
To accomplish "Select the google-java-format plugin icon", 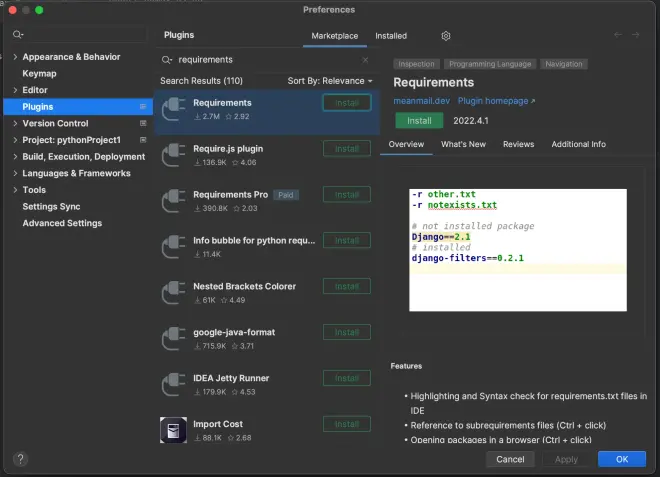I will 173,338.
